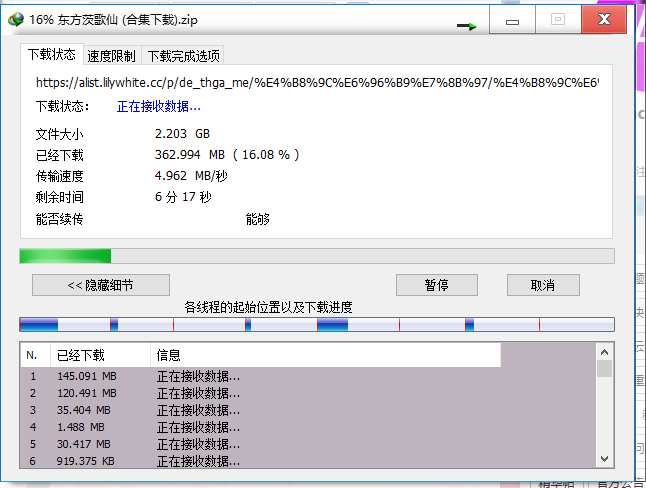This screenshot has height=488, width=646.
Task: Select thread row 2 with 120.491 MB
Action: pos(308,393)
